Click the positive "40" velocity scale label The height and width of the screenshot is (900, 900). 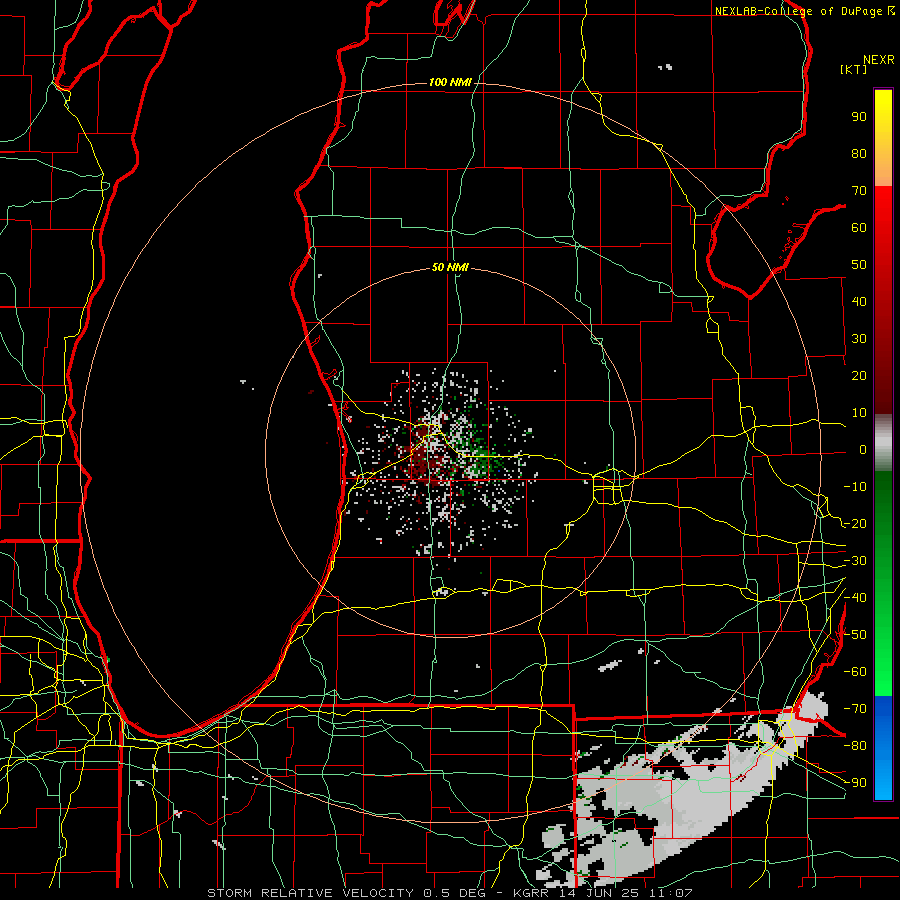859,302
